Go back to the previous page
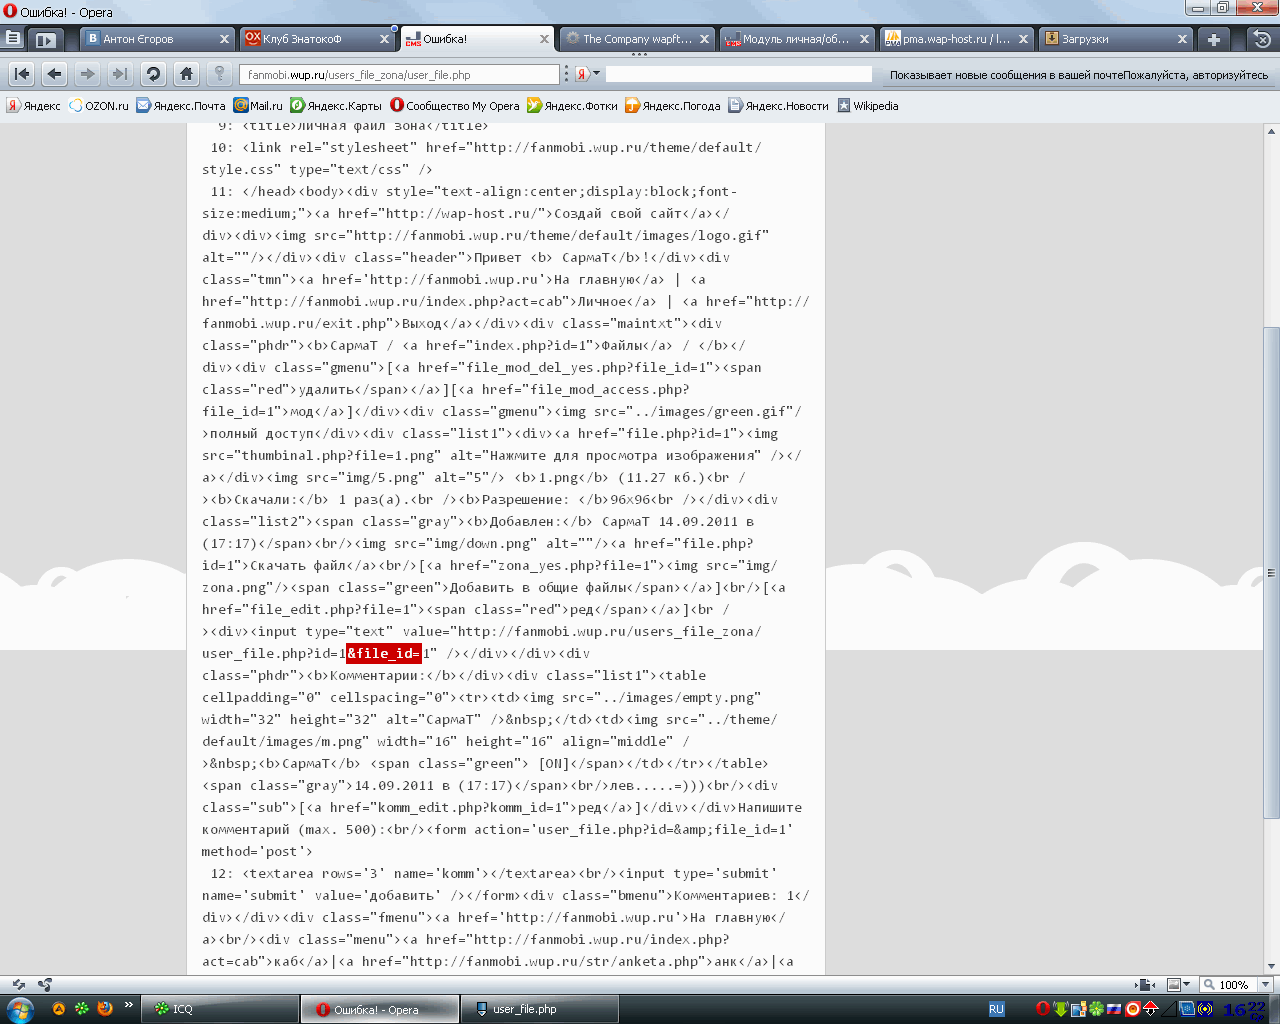The width and height of the screenshot is (1280, 1024). (55, 74)
